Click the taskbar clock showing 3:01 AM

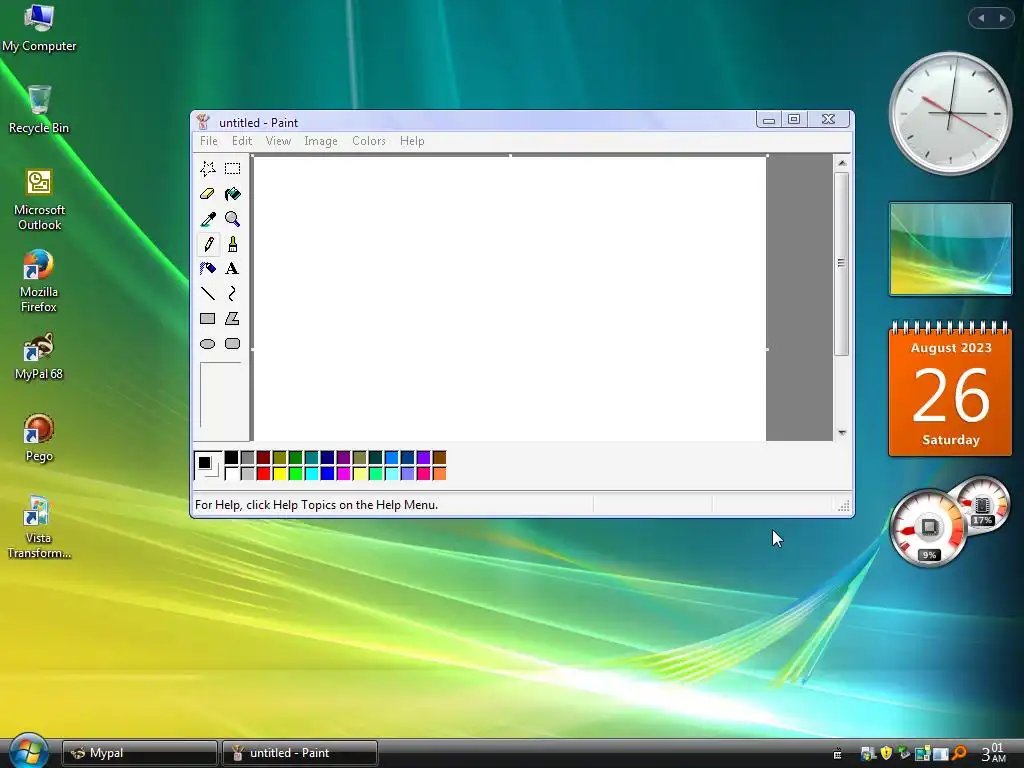pyautogui.click(x=993, y=753)
